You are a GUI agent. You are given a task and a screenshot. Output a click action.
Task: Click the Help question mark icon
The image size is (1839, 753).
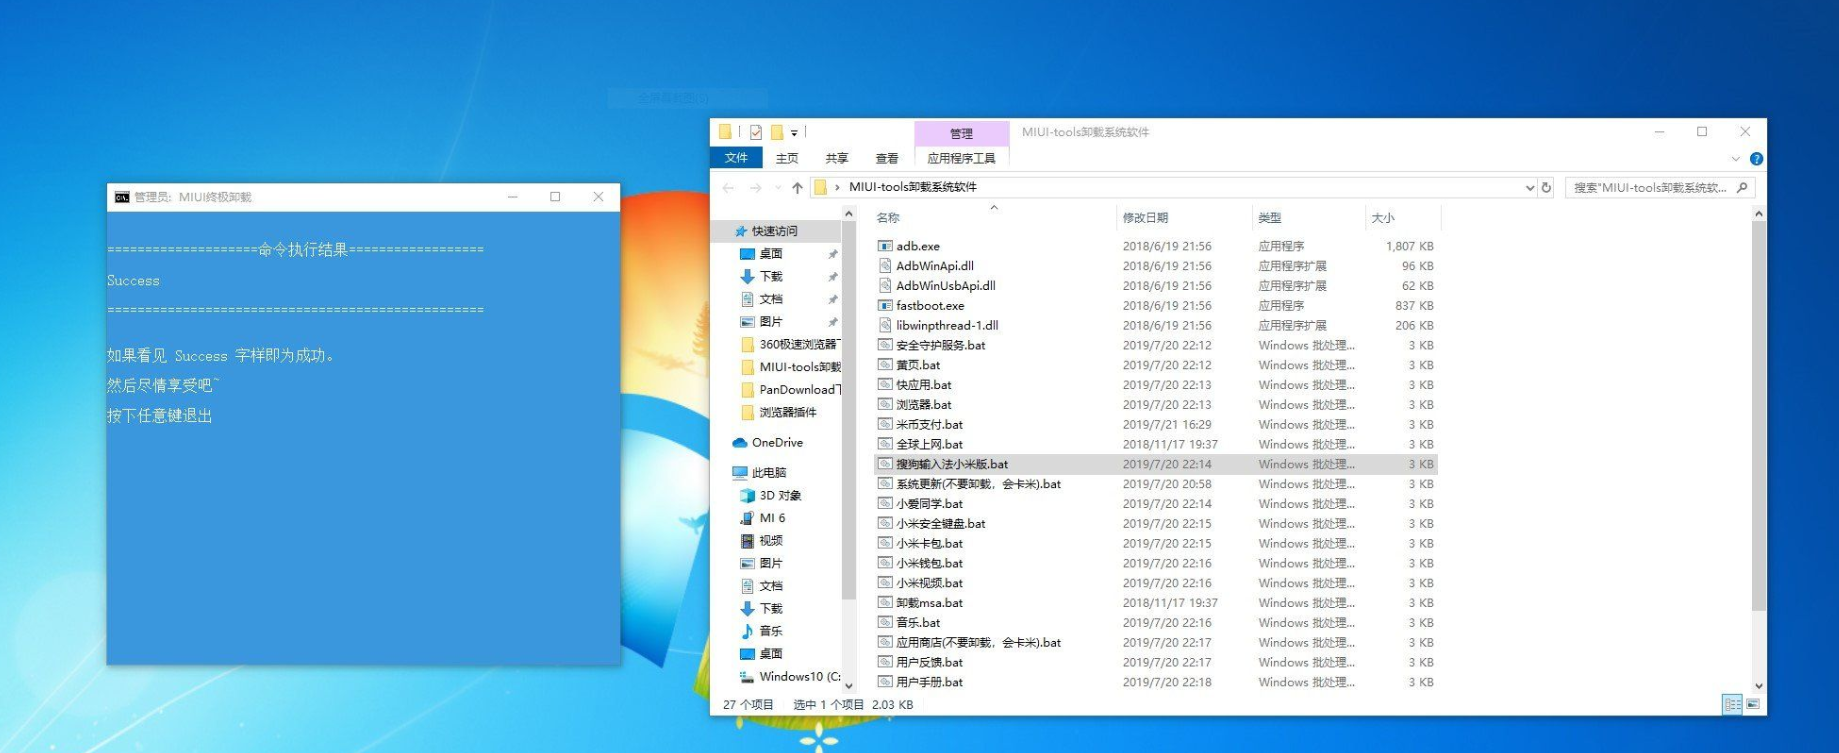pos(1756,159)
